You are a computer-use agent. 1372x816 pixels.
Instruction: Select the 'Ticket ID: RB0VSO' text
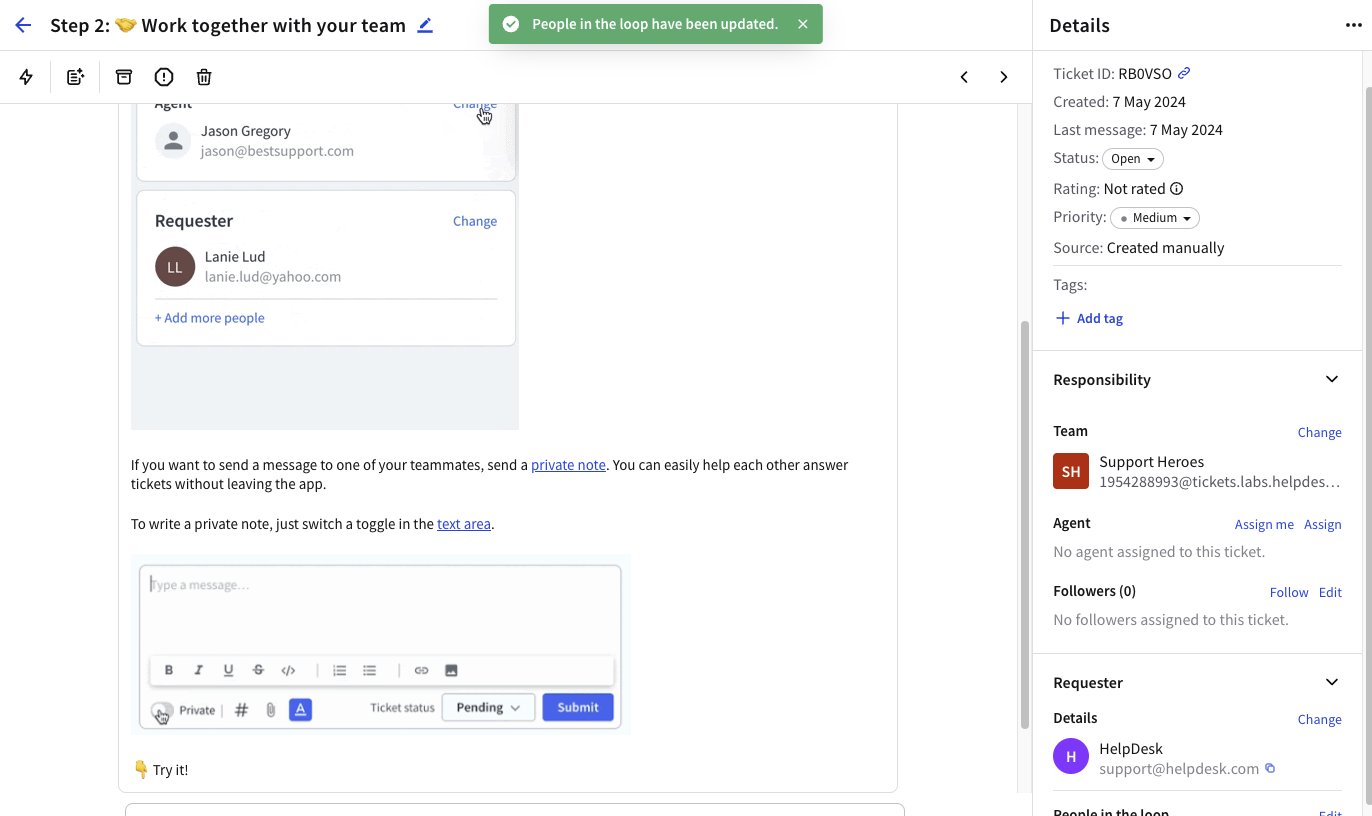pyautogui.click(x=1113, y=73)
